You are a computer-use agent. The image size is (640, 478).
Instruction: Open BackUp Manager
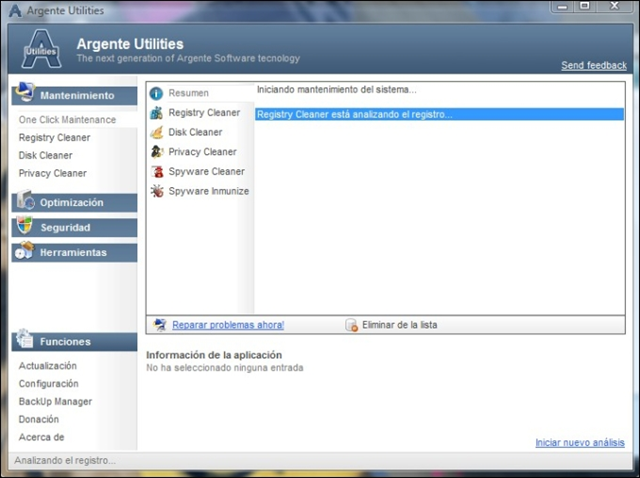[x=55, y=402]
